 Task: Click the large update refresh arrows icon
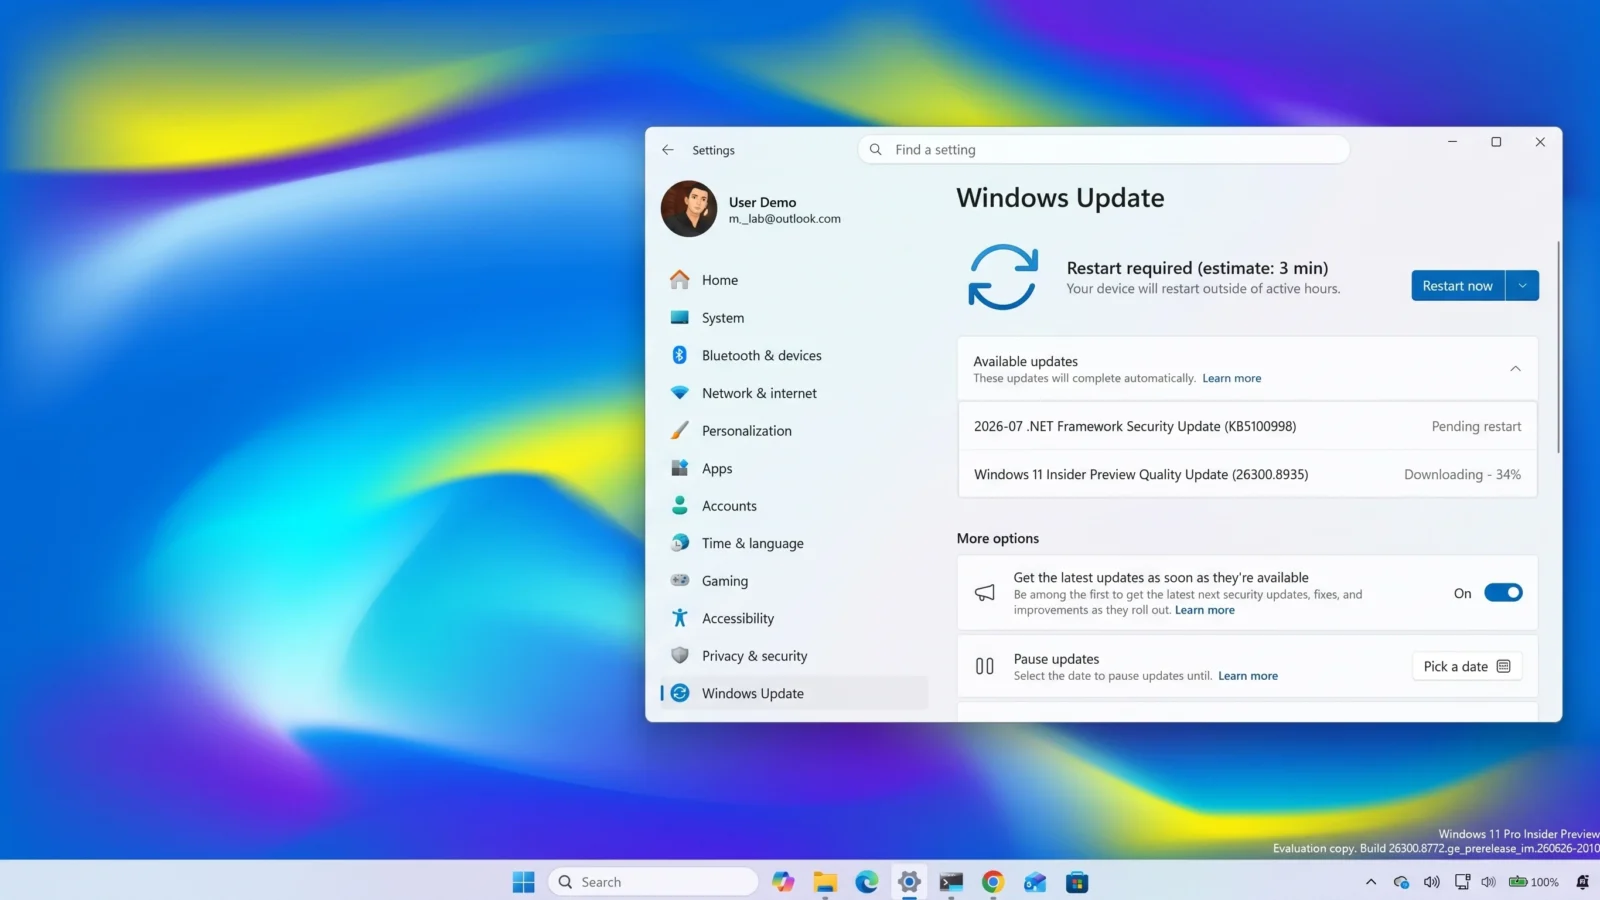1003,277
